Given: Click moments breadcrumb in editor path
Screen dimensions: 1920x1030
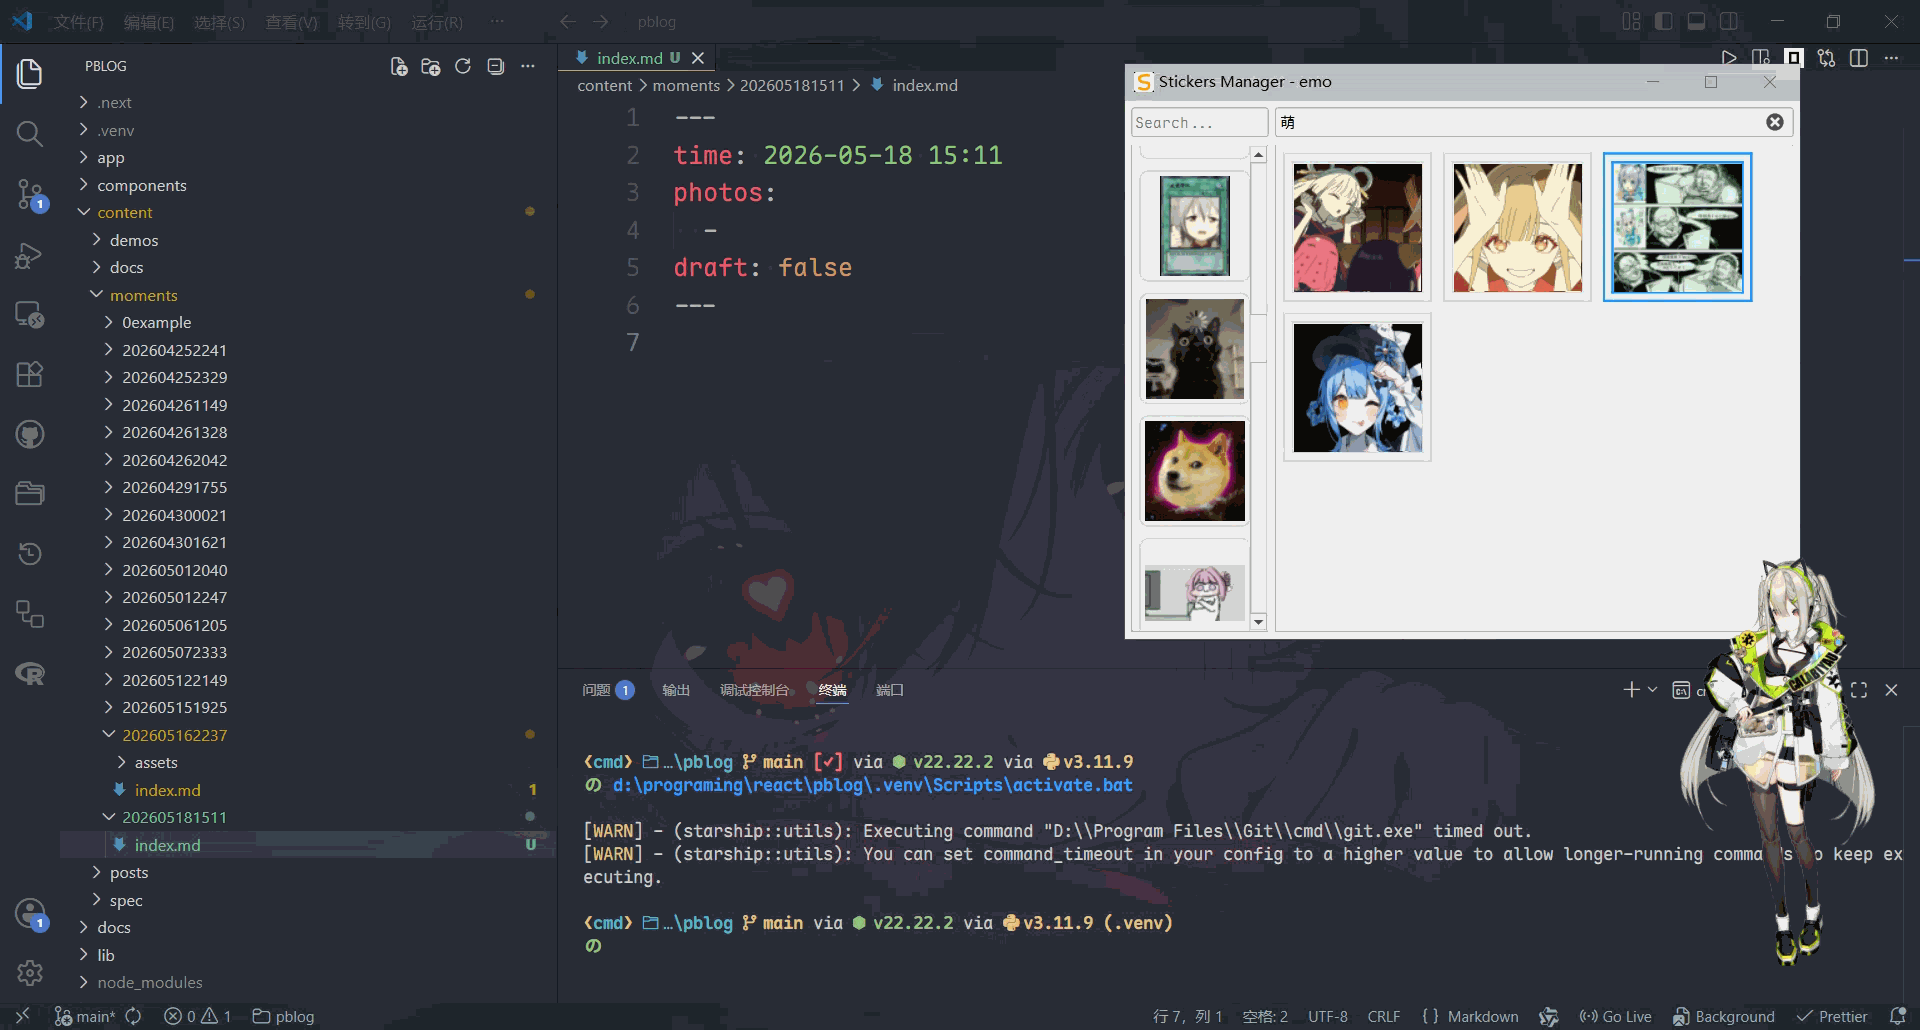Looking at the screenshot, I should pyautogui.click(x=686, y=86).
